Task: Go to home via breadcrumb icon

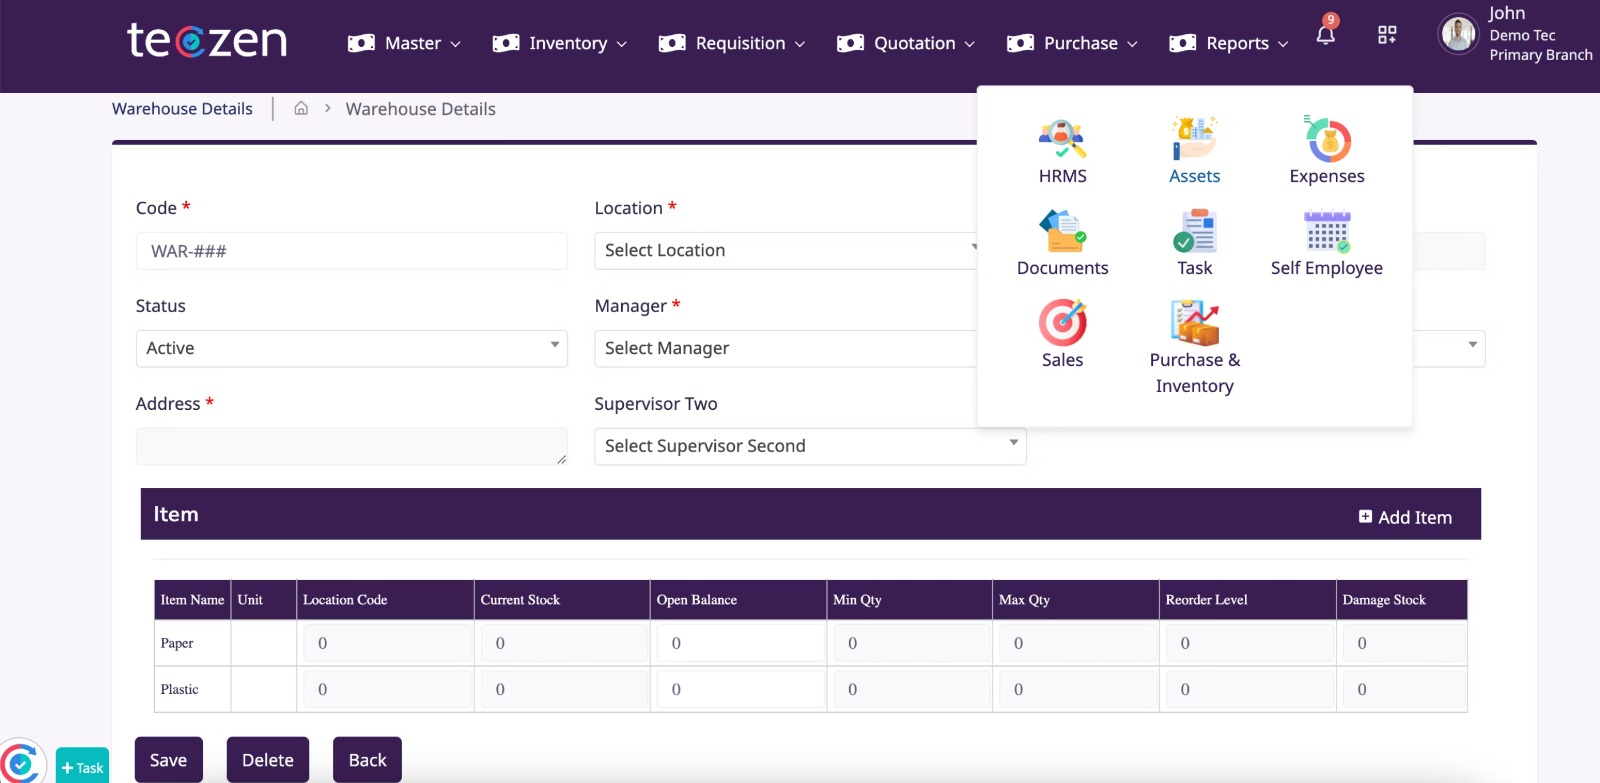Action: tap(301, 109)
